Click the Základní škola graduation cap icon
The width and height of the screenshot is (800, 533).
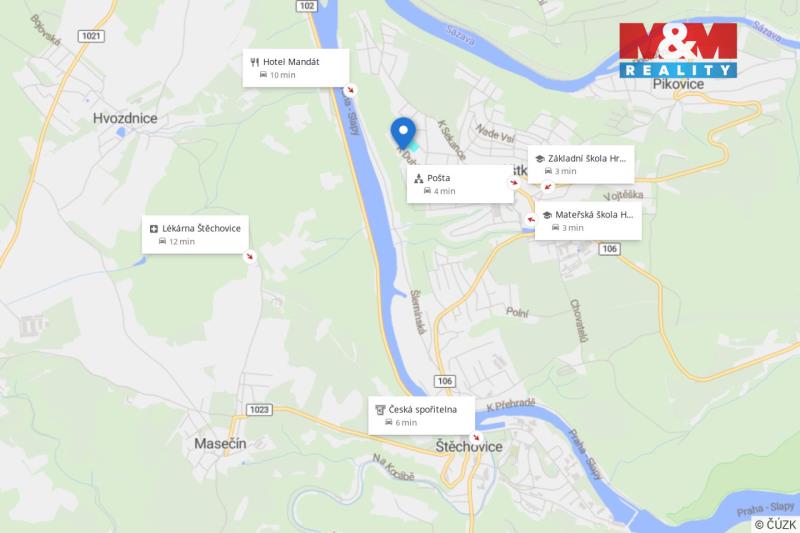pyautogui.click(x=540, y=159)
